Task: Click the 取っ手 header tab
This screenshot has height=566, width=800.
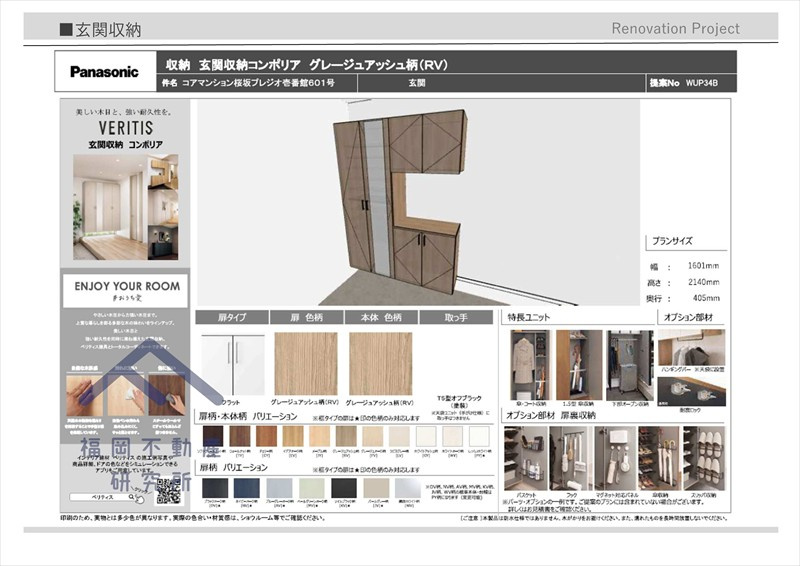Action: click(456, 317)
